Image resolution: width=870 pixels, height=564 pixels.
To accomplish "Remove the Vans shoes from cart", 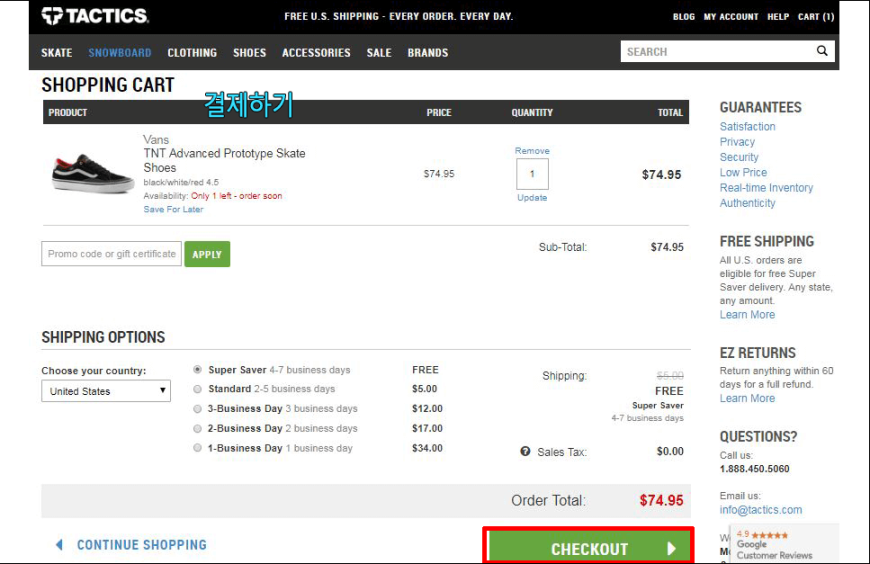I will [x=532, y=150].
